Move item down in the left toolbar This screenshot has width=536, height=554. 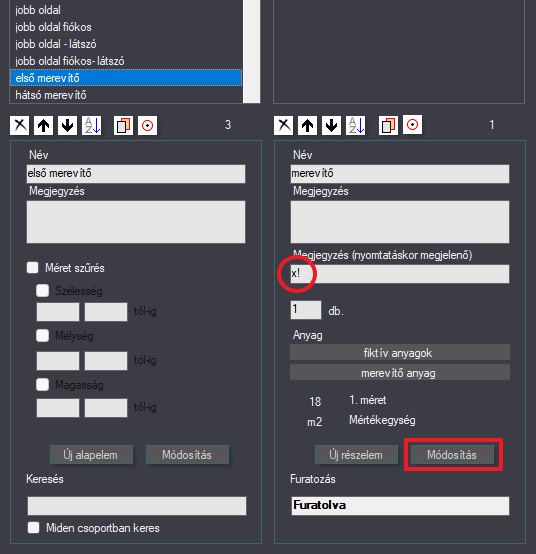(67, 125)
